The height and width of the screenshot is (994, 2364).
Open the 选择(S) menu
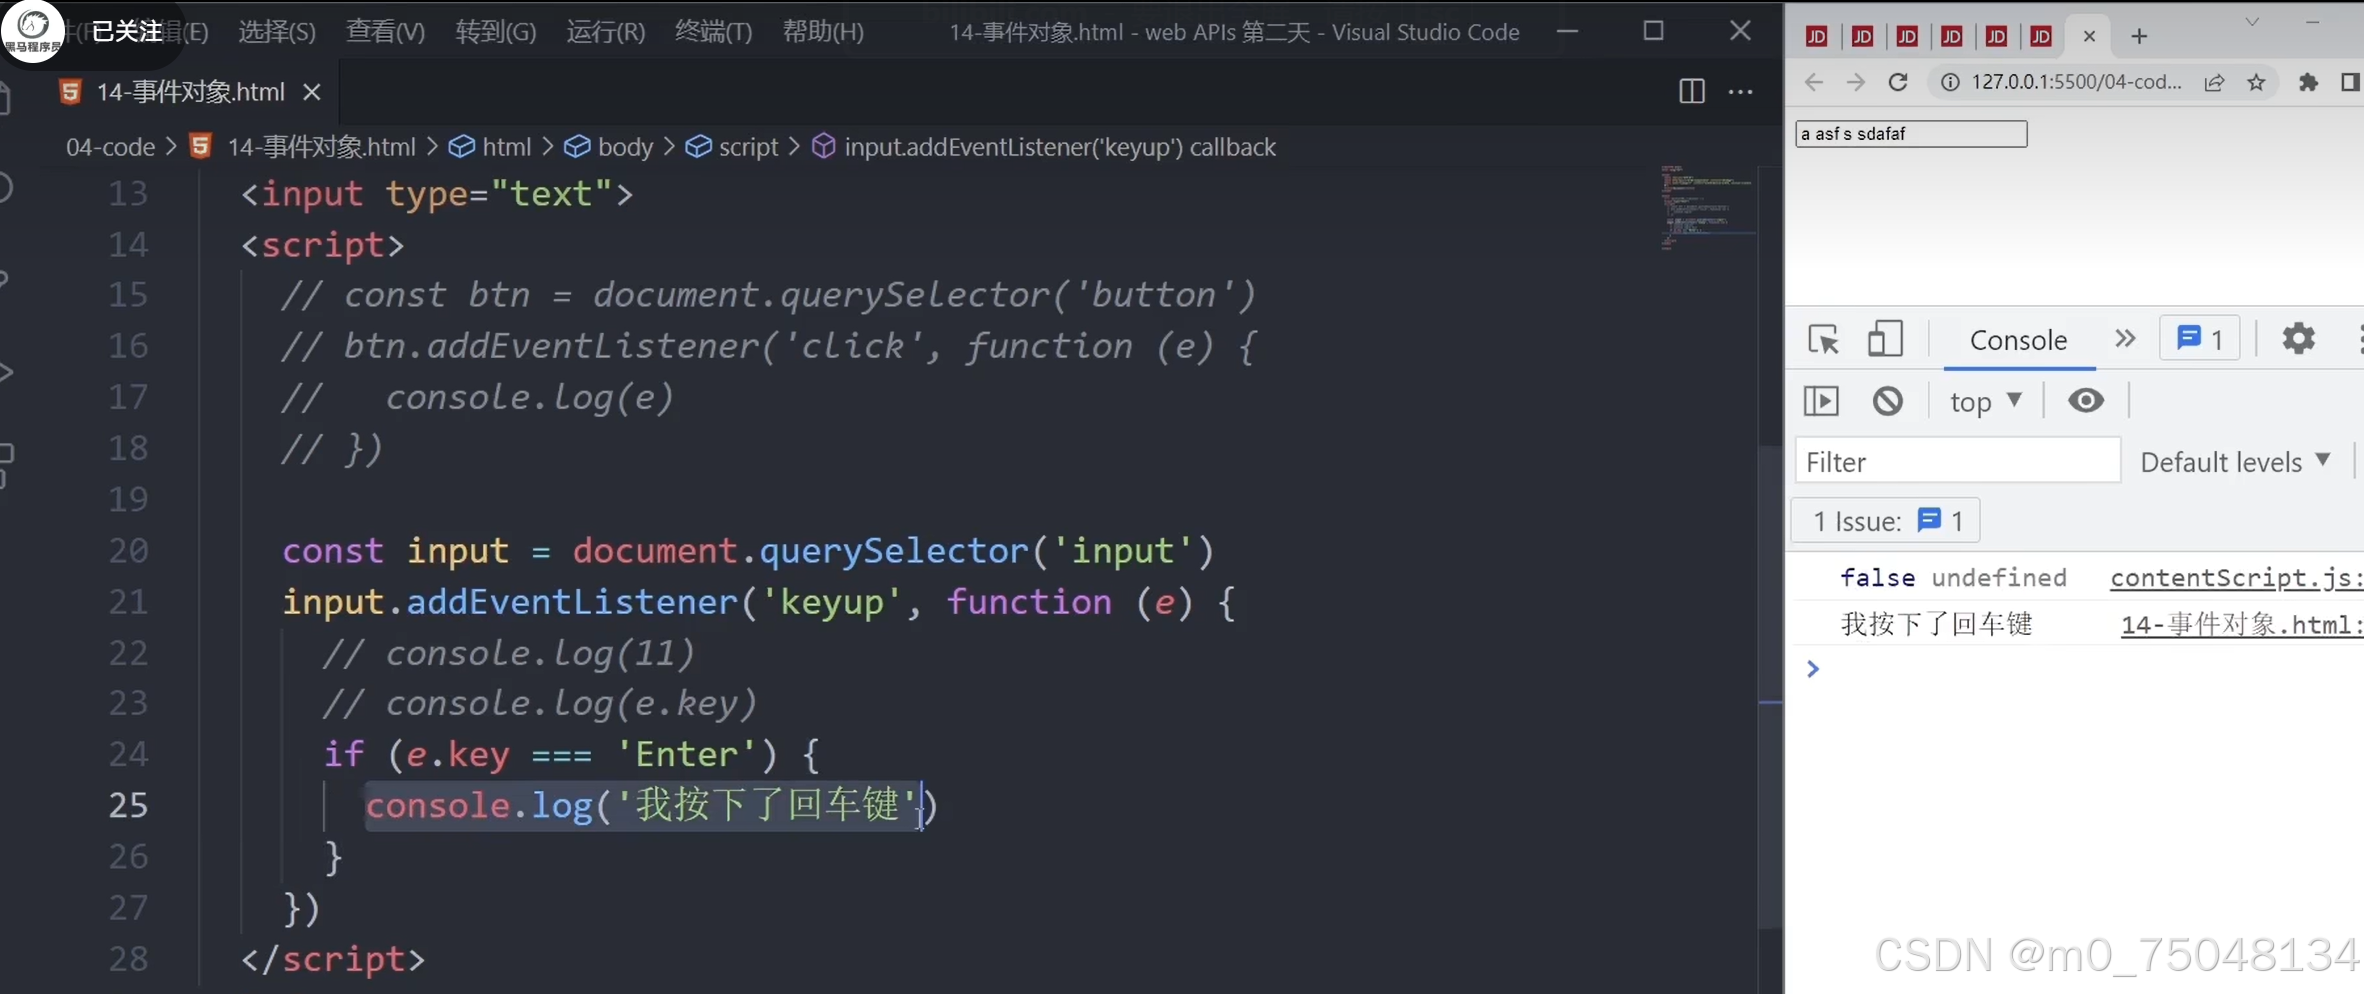pyautogui.click(x=277, y=32)
